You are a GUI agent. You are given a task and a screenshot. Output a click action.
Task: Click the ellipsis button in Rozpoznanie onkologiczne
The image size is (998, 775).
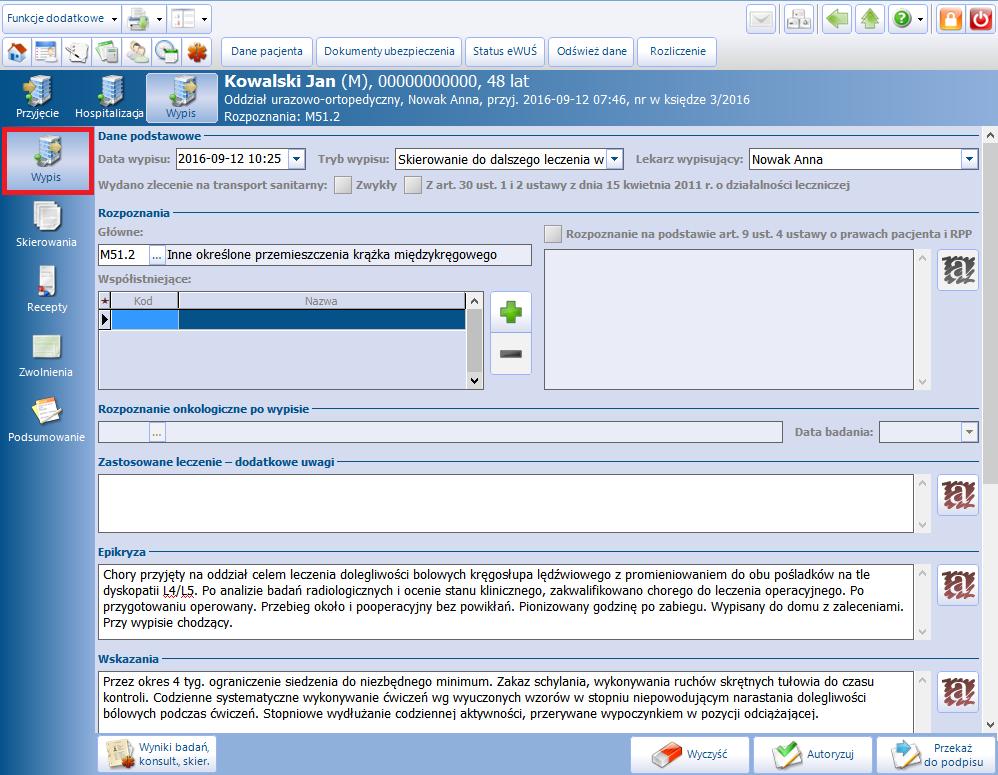coord(157,432)
